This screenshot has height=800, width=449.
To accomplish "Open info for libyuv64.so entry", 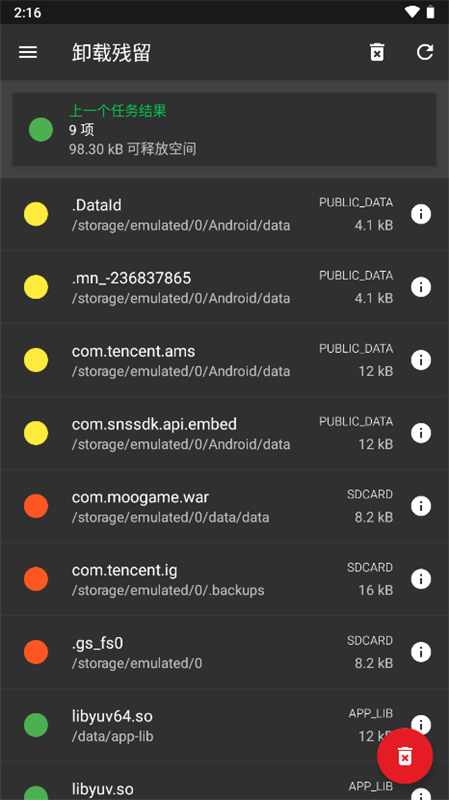I will pos(421,724).
